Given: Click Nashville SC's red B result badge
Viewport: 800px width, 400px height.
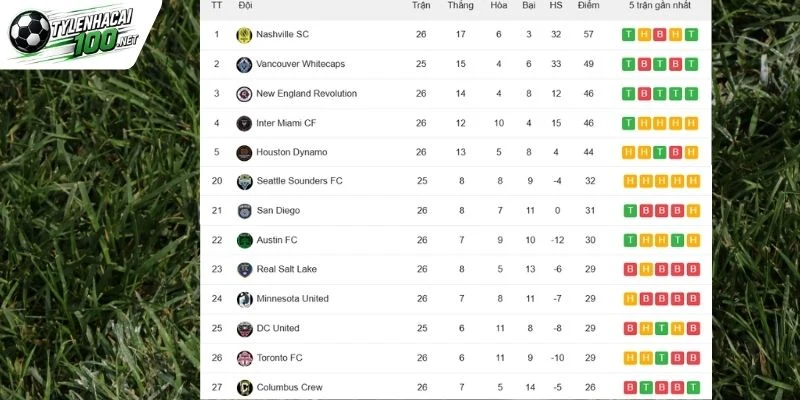Looking at the screenshot, I should click(660, 35).
